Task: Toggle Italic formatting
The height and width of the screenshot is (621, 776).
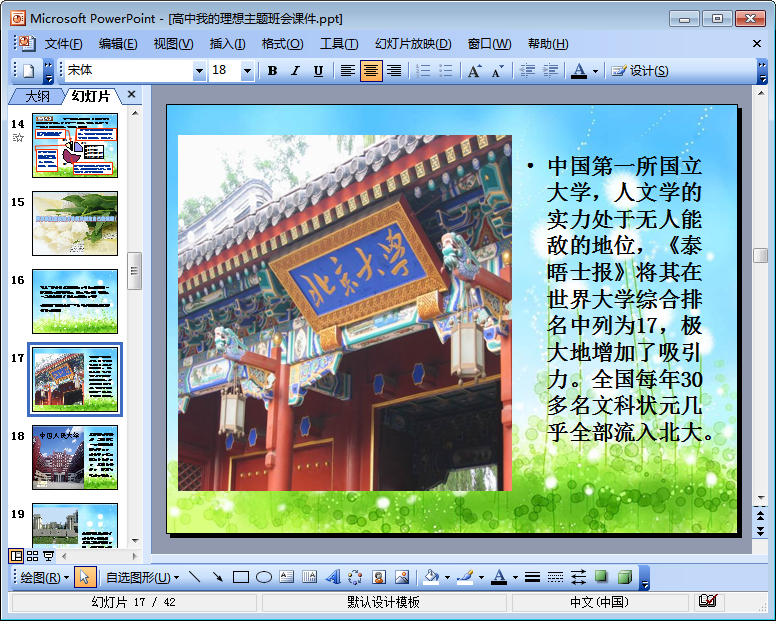Action: point(295,71)
